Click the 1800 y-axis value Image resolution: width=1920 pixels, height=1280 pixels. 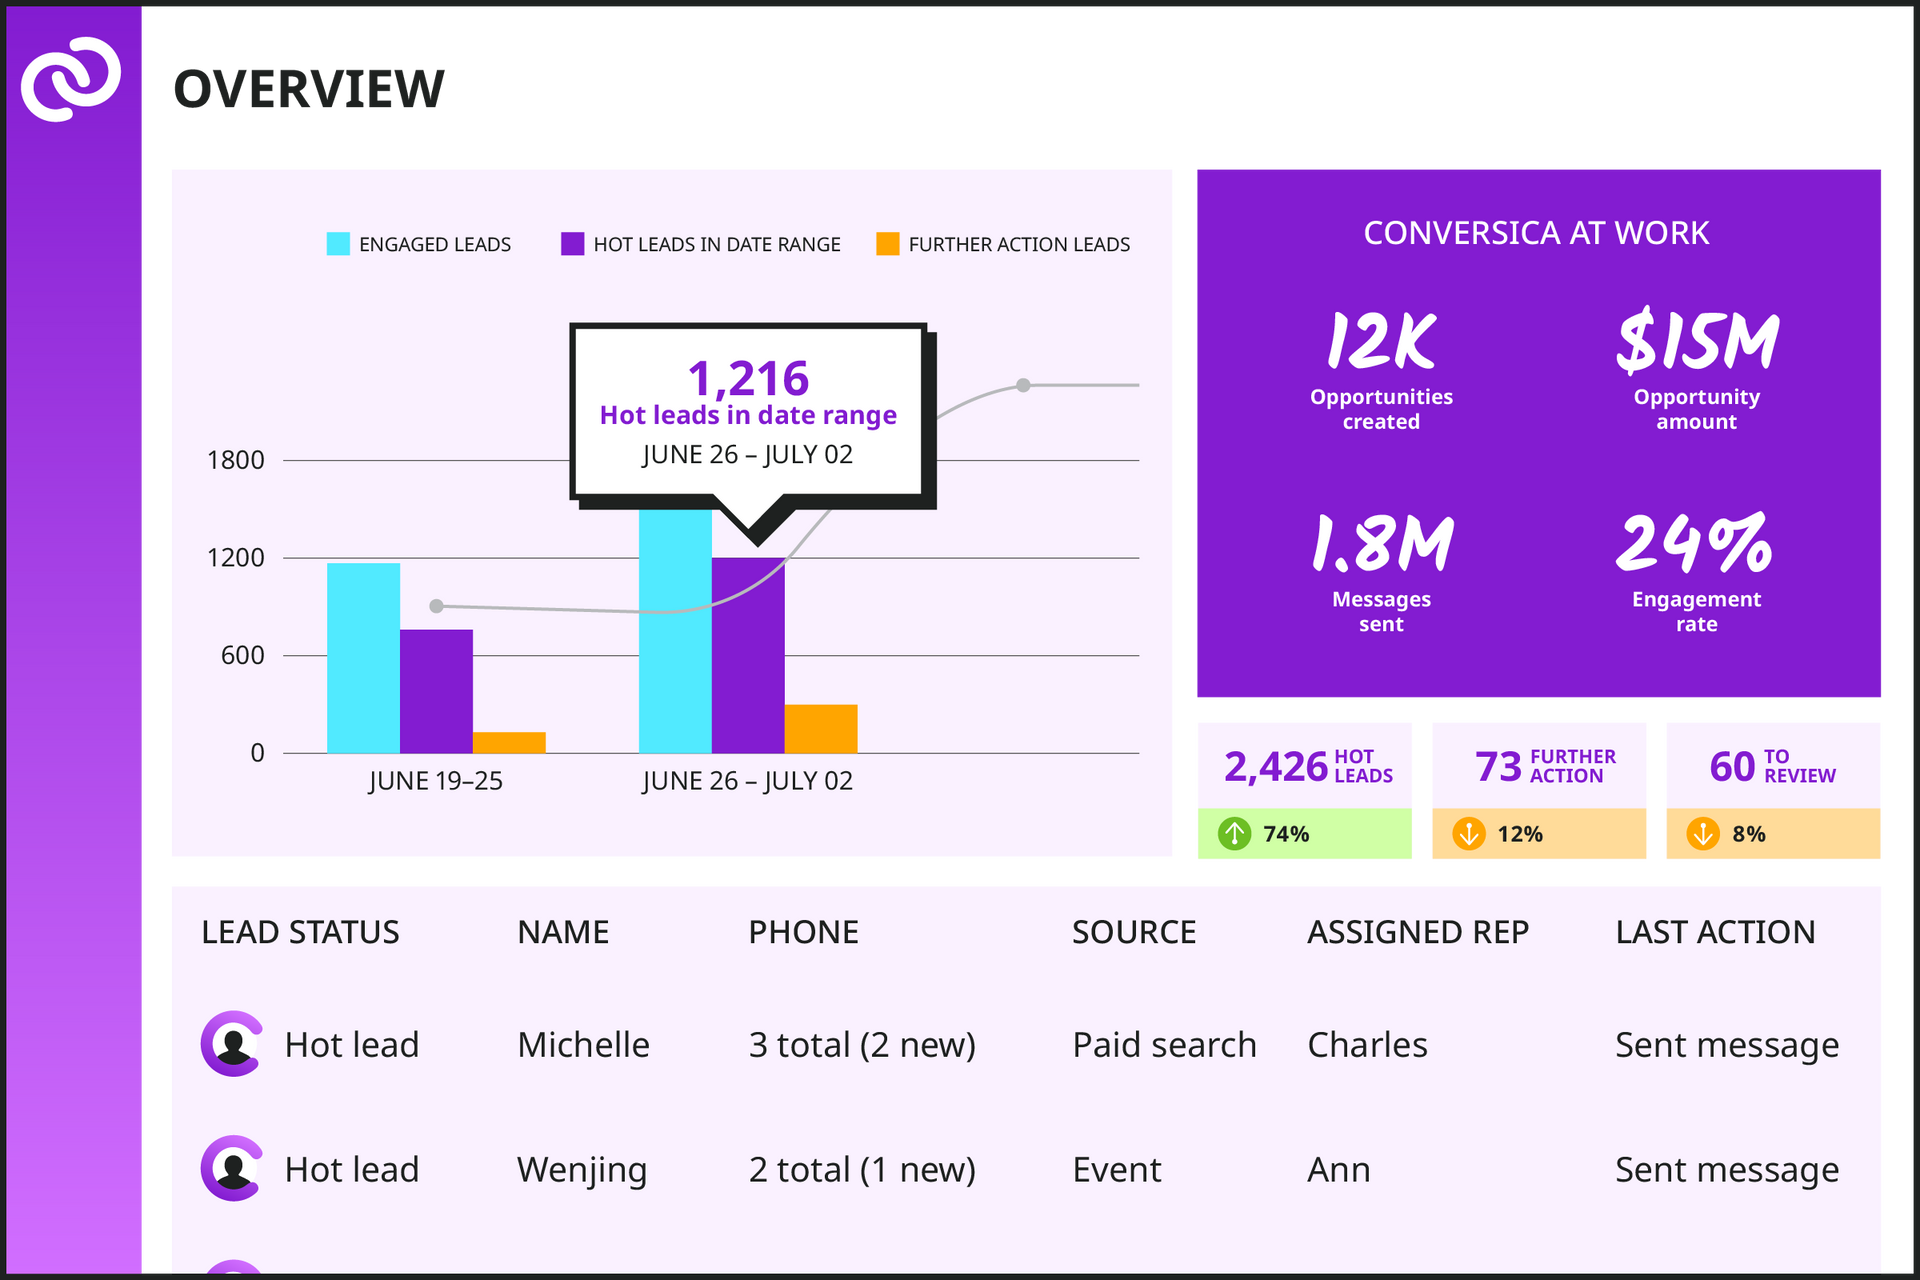click(x=236, y=460)
